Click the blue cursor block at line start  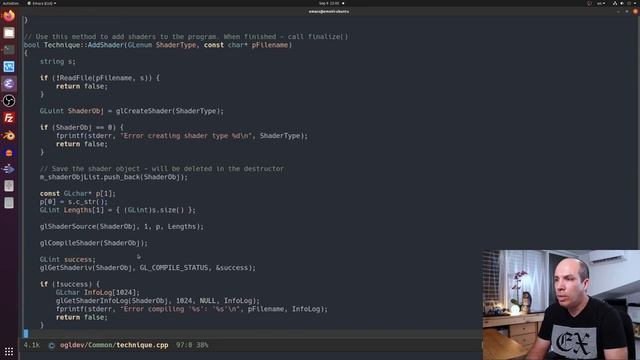[26, 333]
